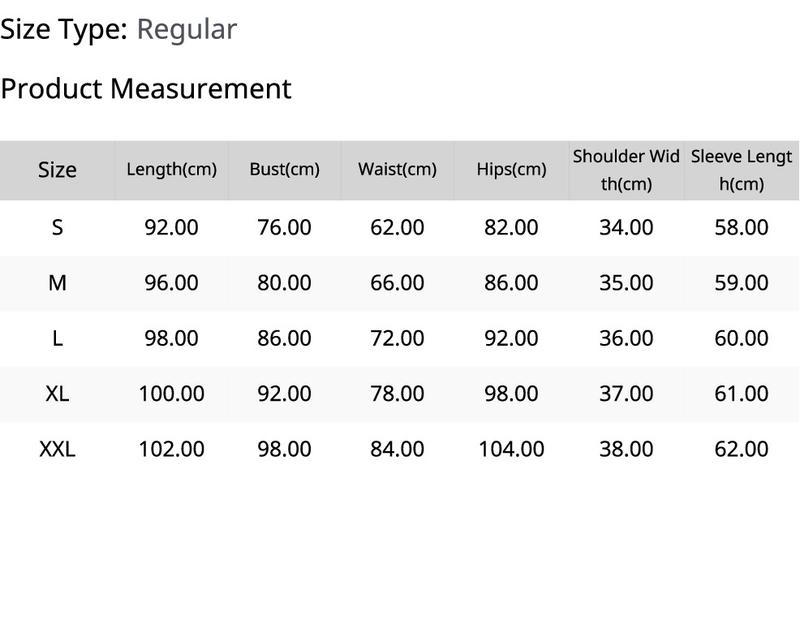Select the 100.00 length value for XL
800x637 pixels.
point(171,394)
